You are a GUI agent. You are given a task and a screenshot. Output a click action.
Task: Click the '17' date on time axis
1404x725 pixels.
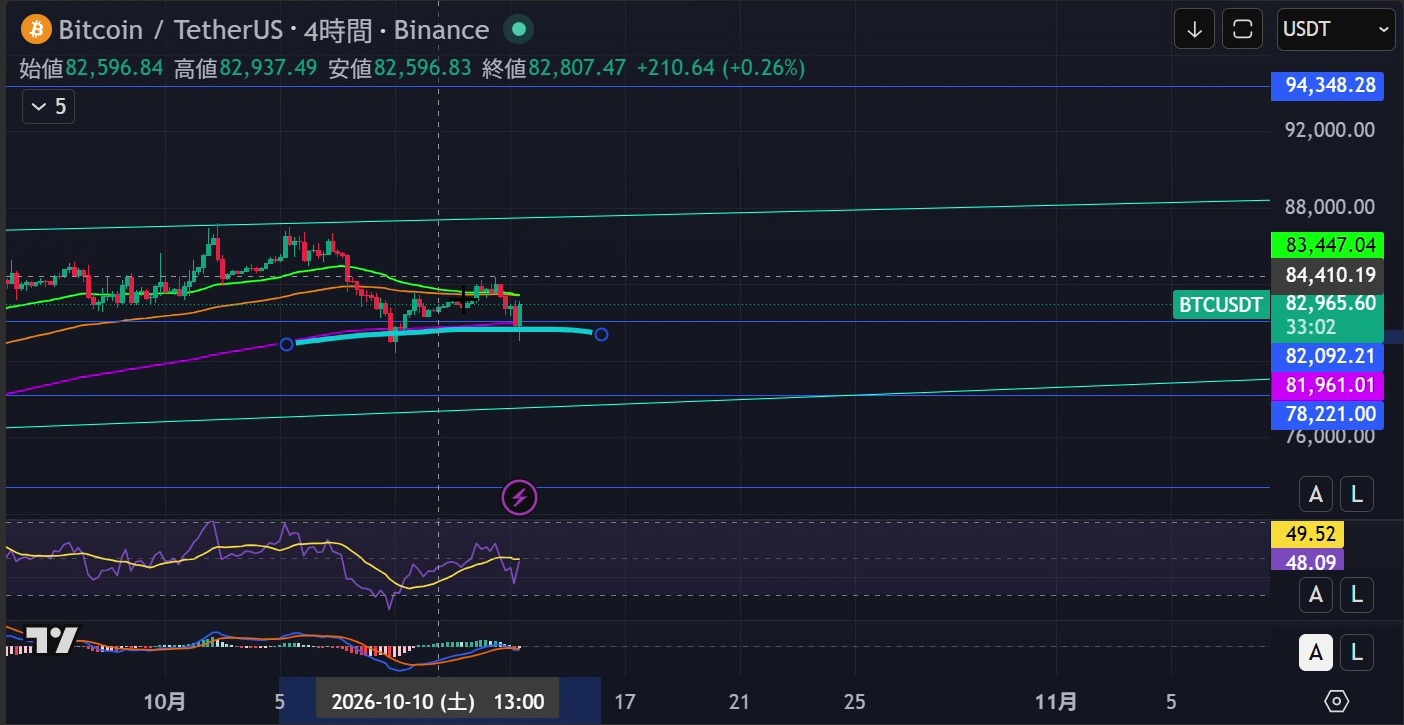[x=624, y=701]
